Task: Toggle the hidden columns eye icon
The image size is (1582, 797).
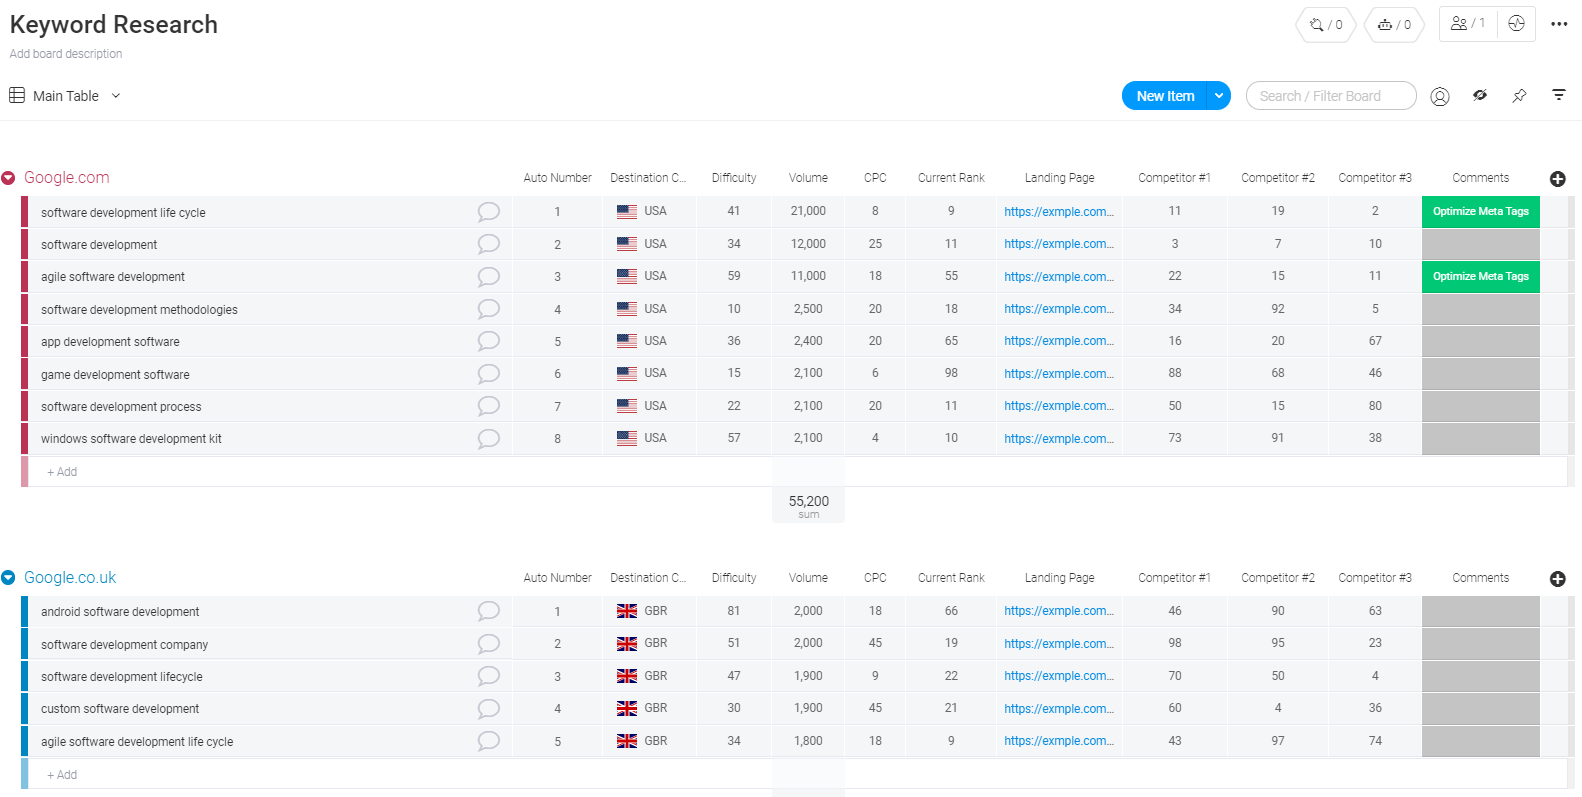Action: [1480, 96]
